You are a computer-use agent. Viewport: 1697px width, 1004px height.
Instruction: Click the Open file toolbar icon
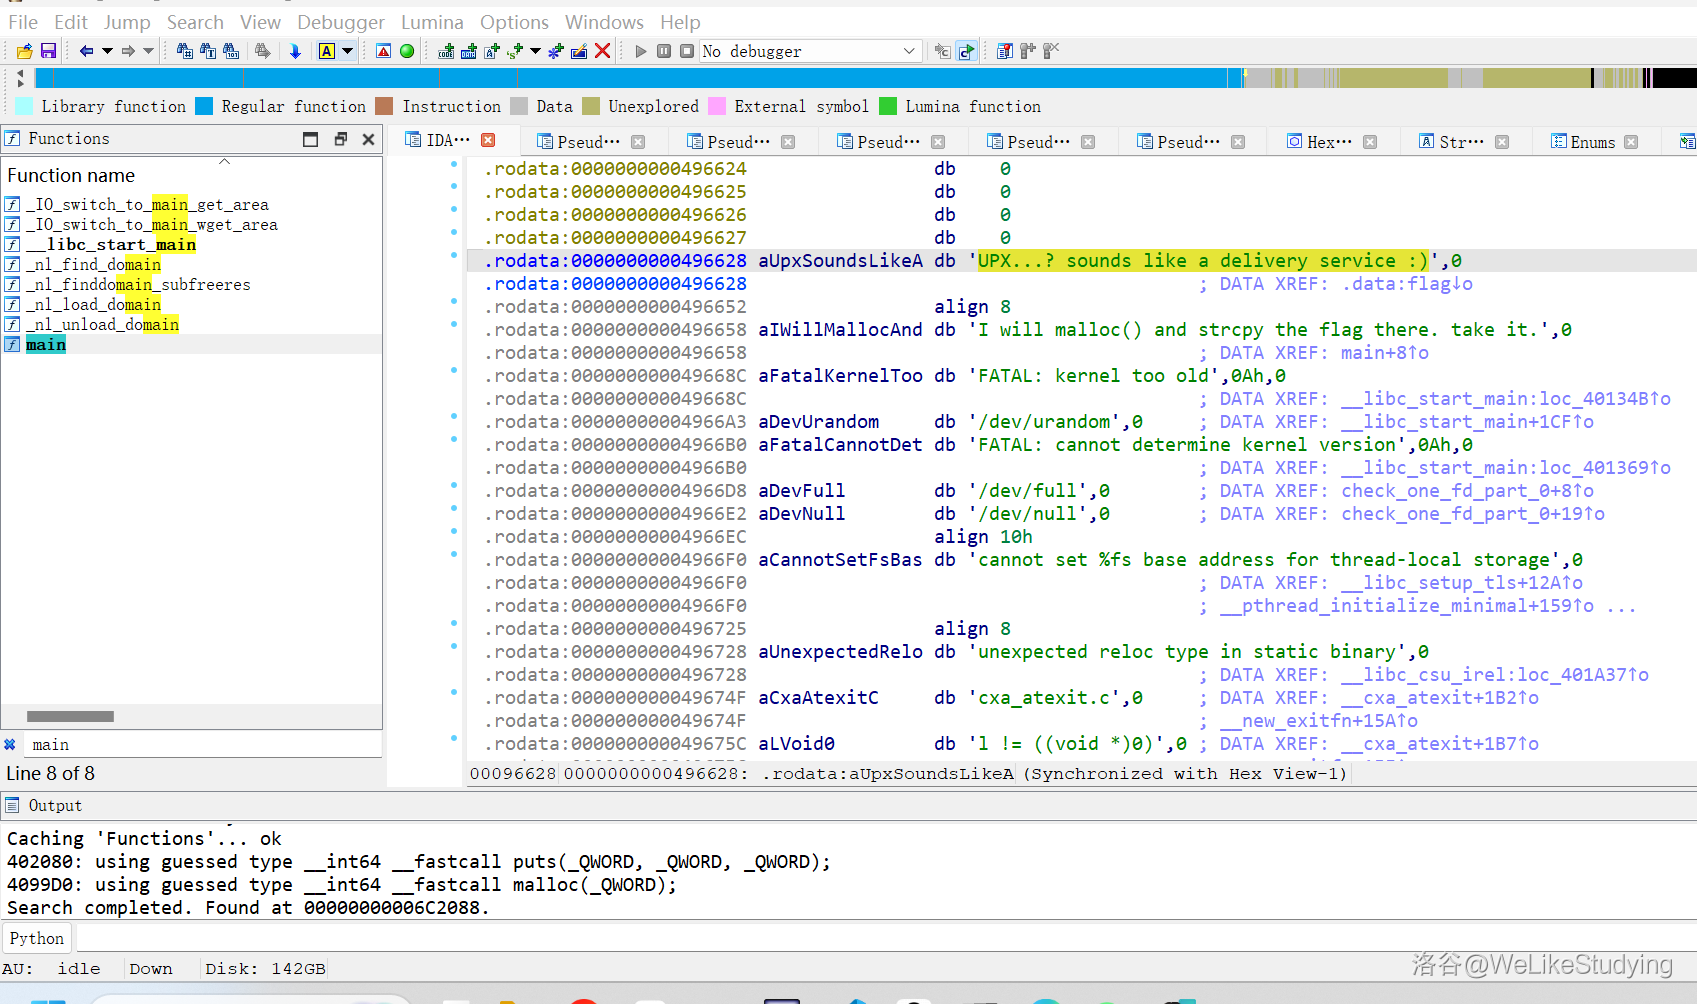24,51
